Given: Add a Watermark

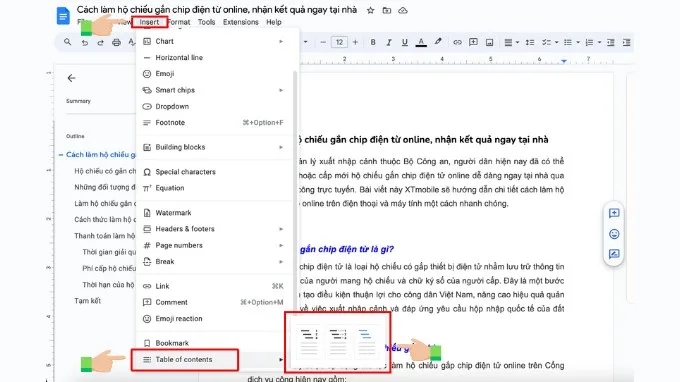Looking at the screenshot, I should [x=215, y=212].
